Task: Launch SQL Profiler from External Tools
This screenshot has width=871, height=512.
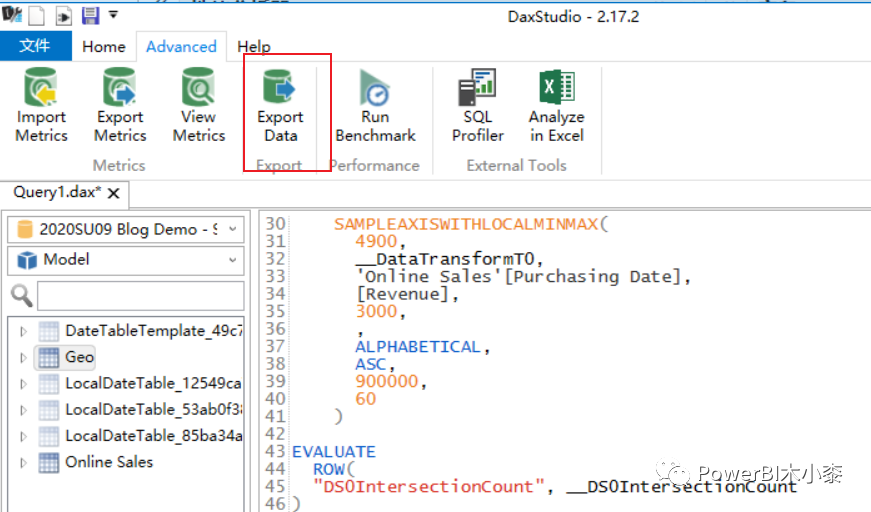Action: point(477,106)
